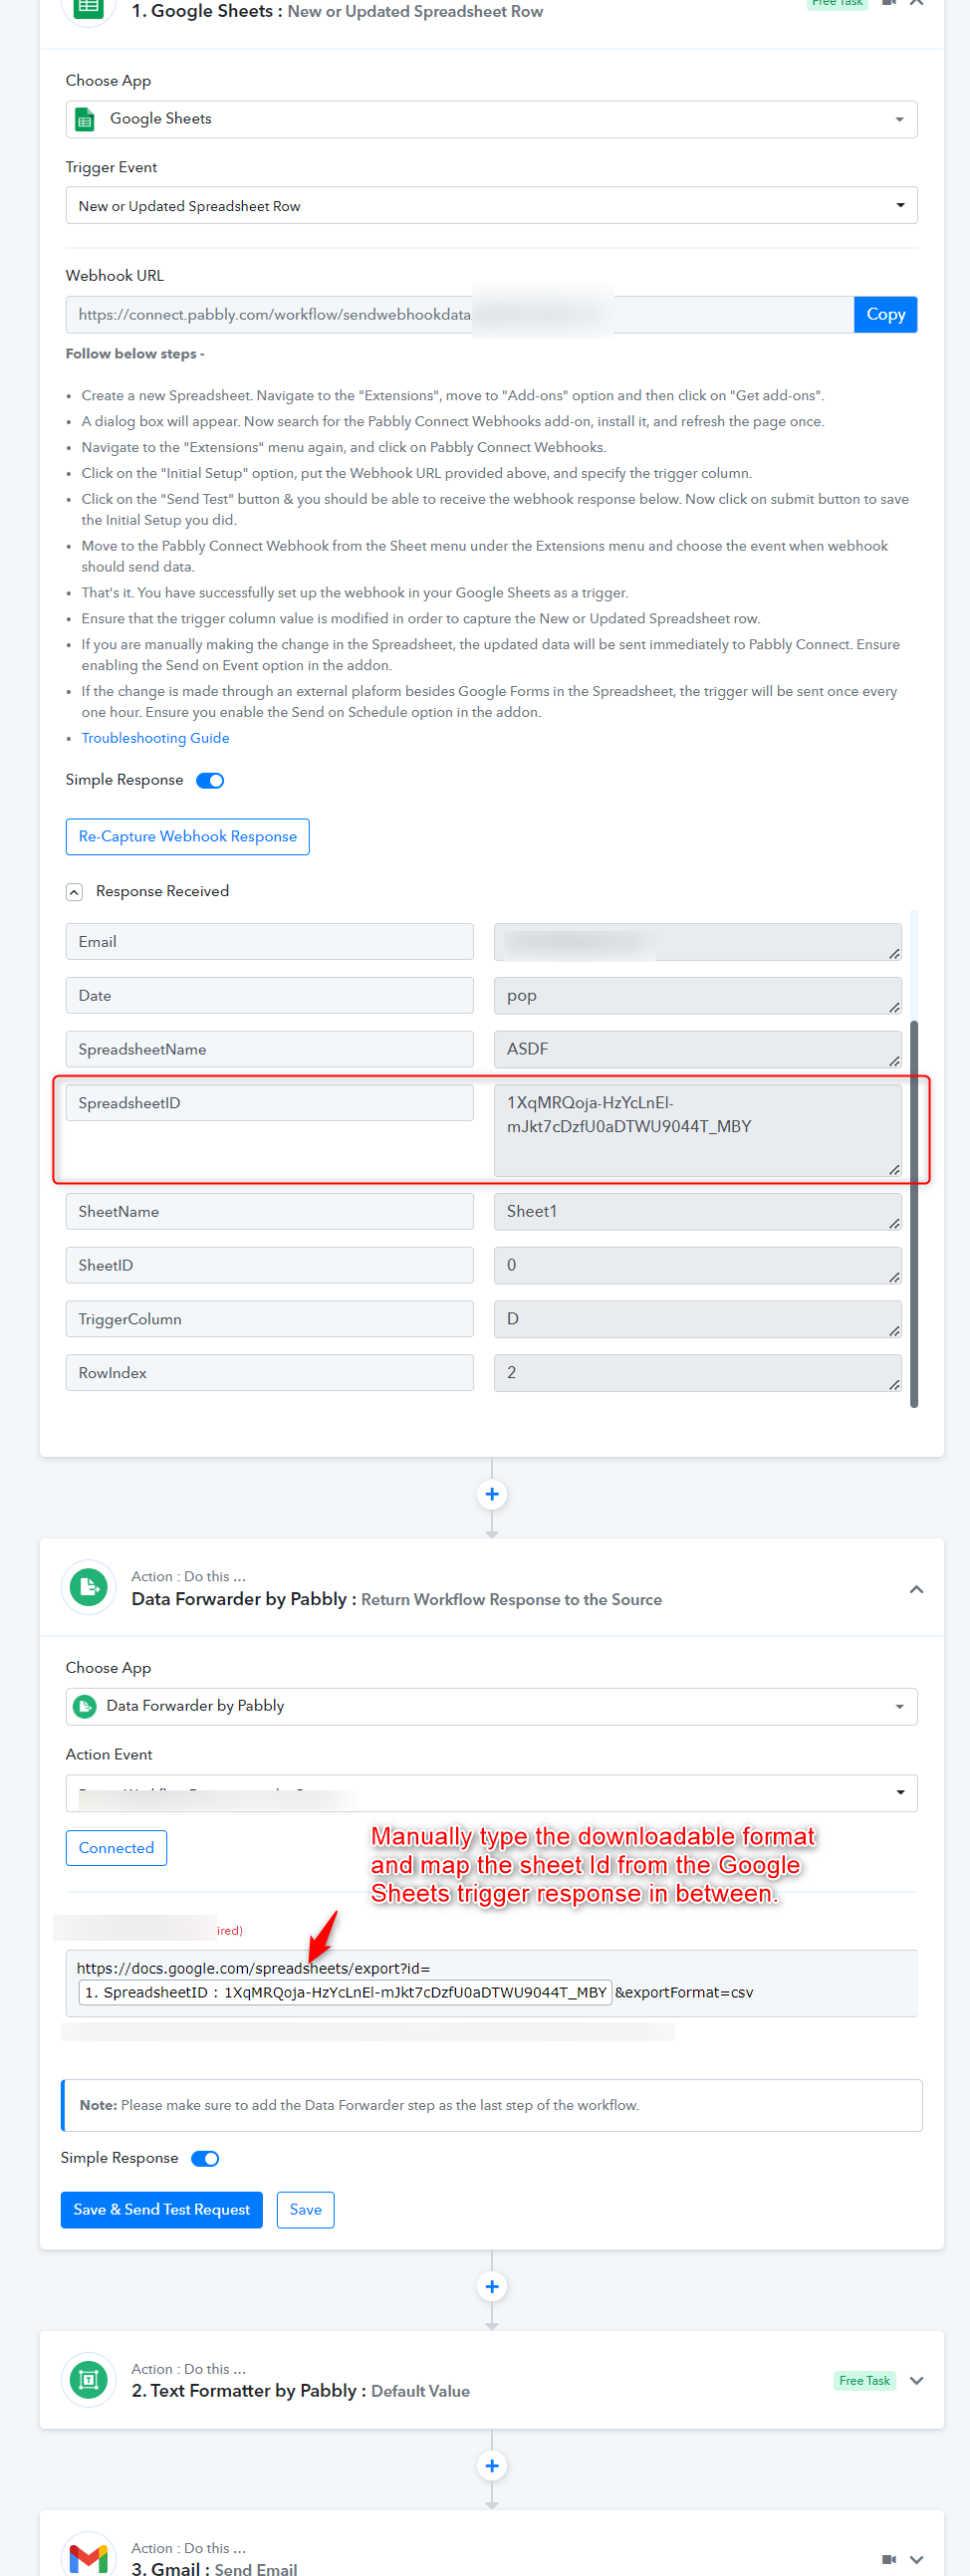Toggle Simple Response in Data Forwarder step
The height and width of the screenshot is (2576, 970).
pyautogui.click(x=205, y=2158)
